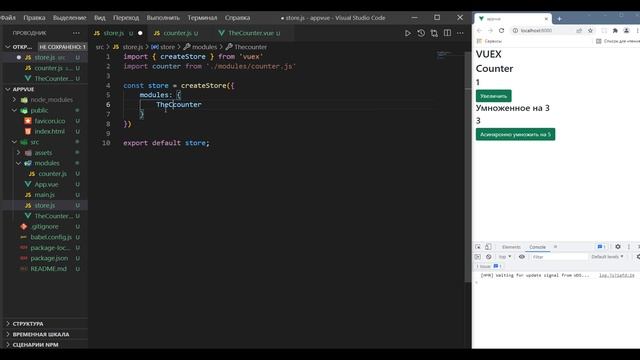
Task: Share this page from the address bar
Action: pos(579,31)
